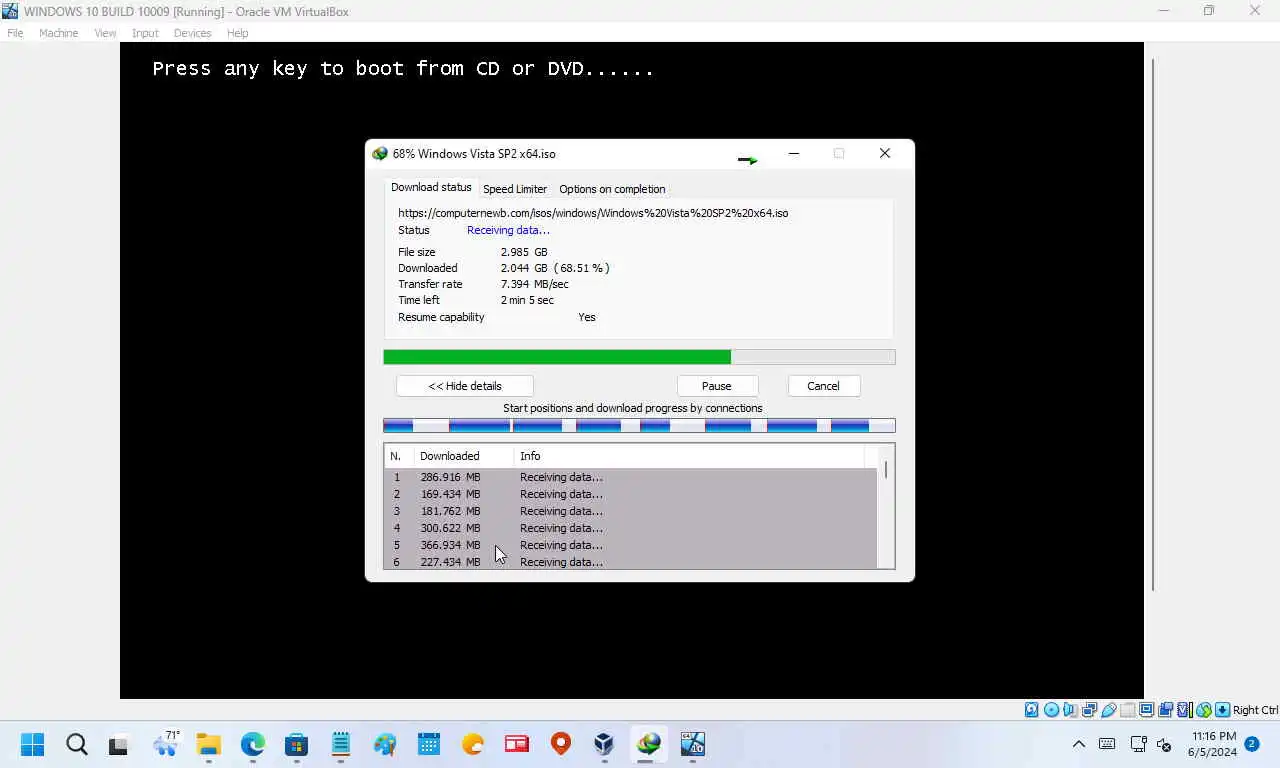Click the green overall download progress bar
The height and width of the screenshot is (768, 1280).
coord(639,357)
